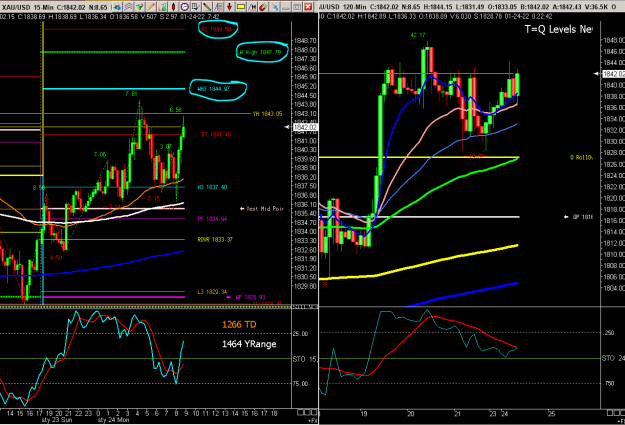Click the green funnel icon in the toolbar
The width and height of the screenshot is (625, 425).
click(140, 7)
